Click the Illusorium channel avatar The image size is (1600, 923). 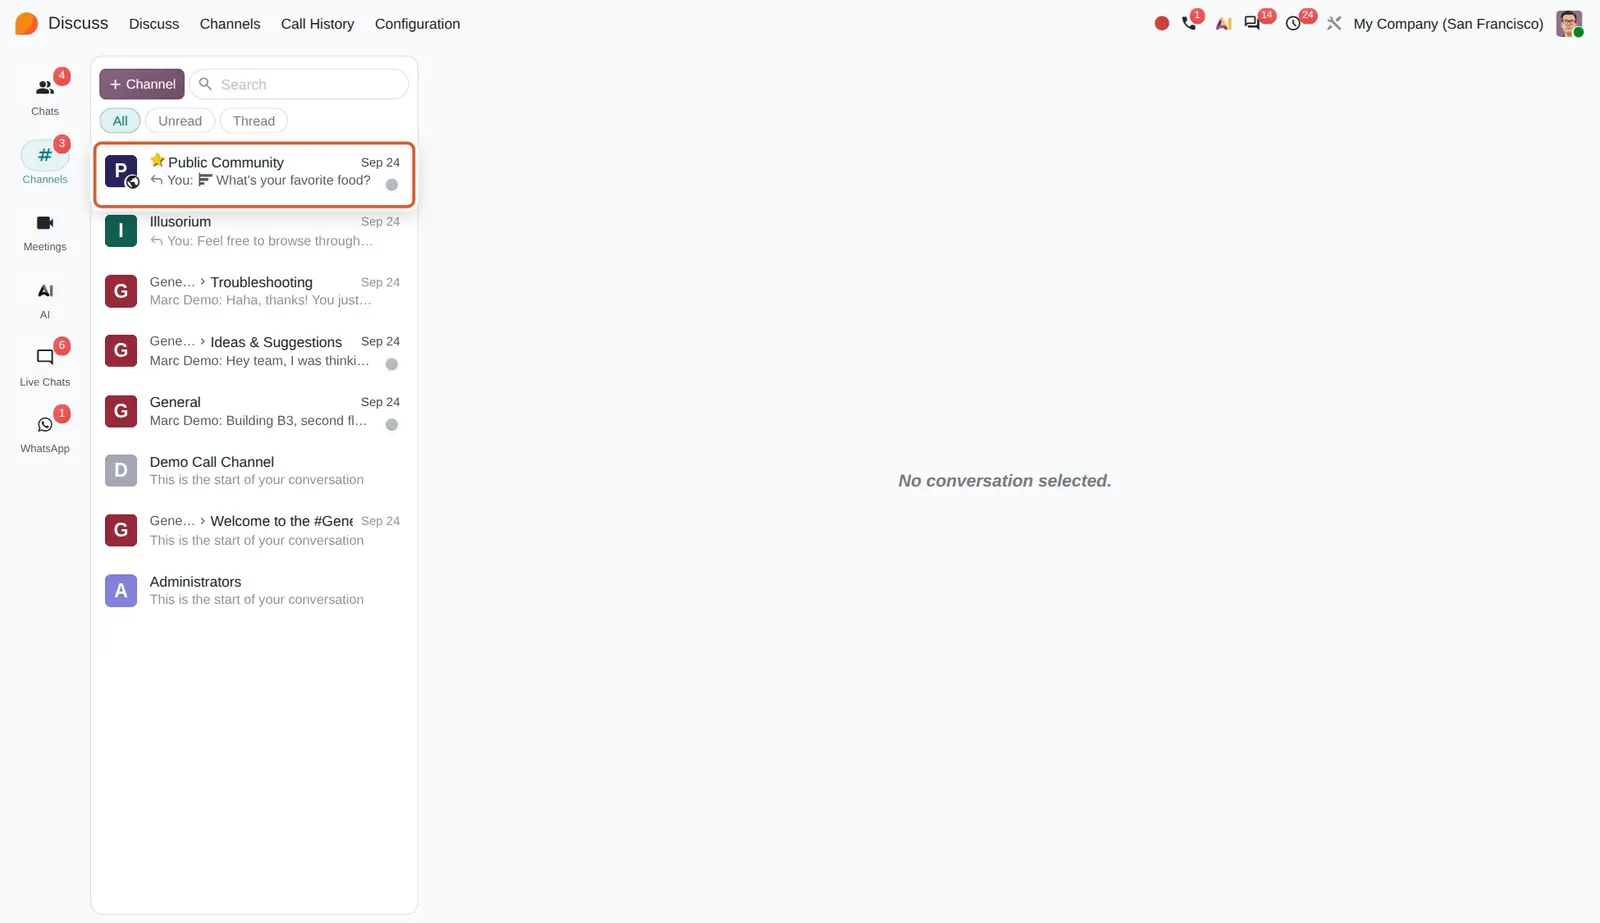[121, 231]
